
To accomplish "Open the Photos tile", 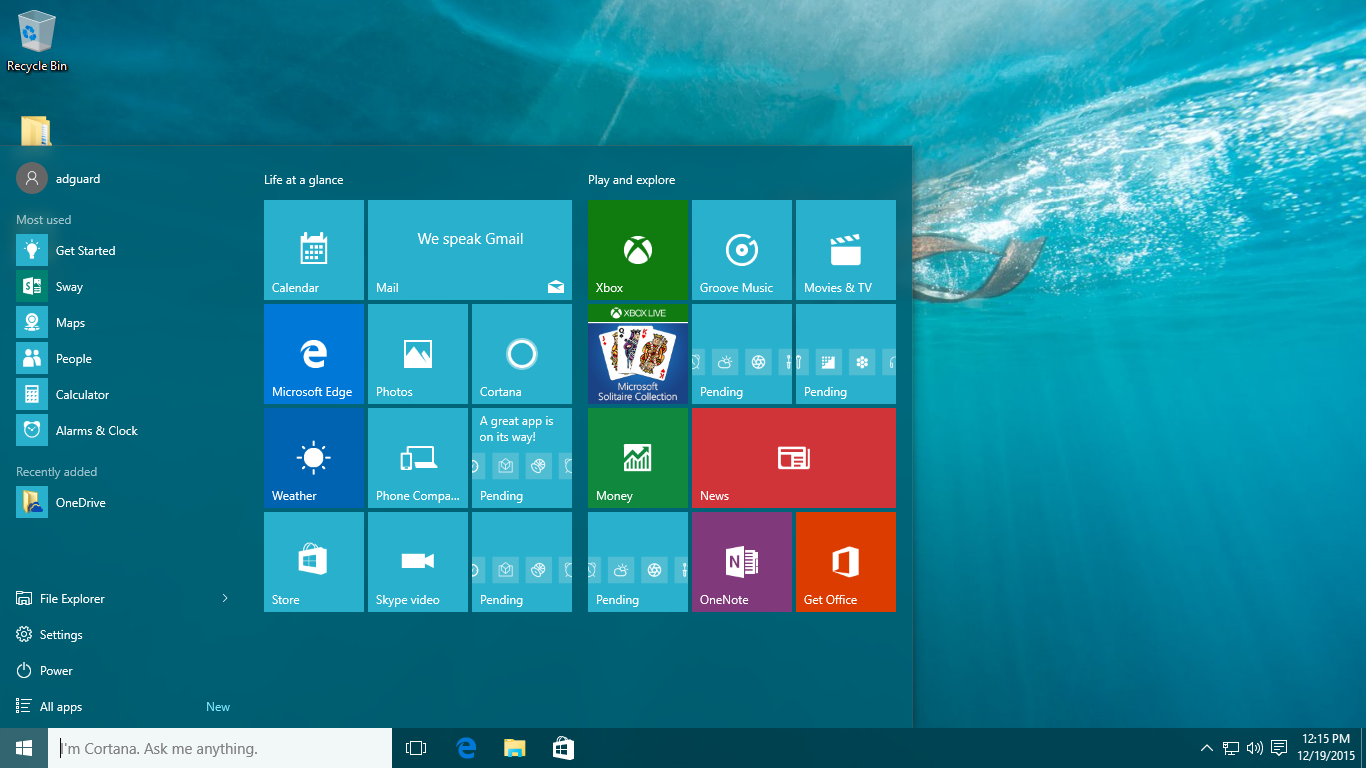I will (x=418, y=354).
